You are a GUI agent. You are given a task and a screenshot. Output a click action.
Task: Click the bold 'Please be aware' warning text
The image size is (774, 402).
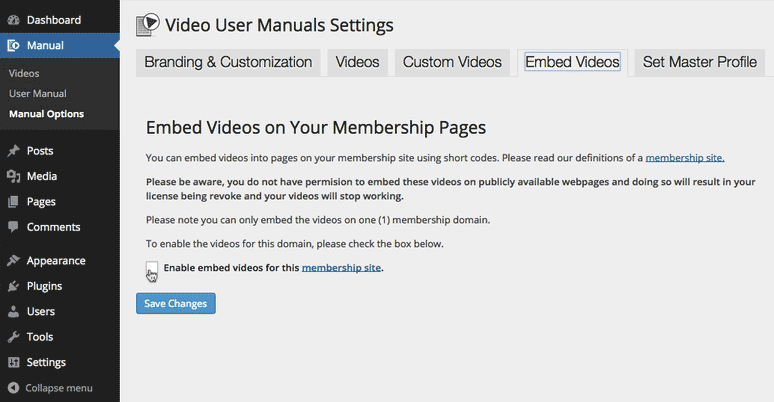(x=450, y=189)
